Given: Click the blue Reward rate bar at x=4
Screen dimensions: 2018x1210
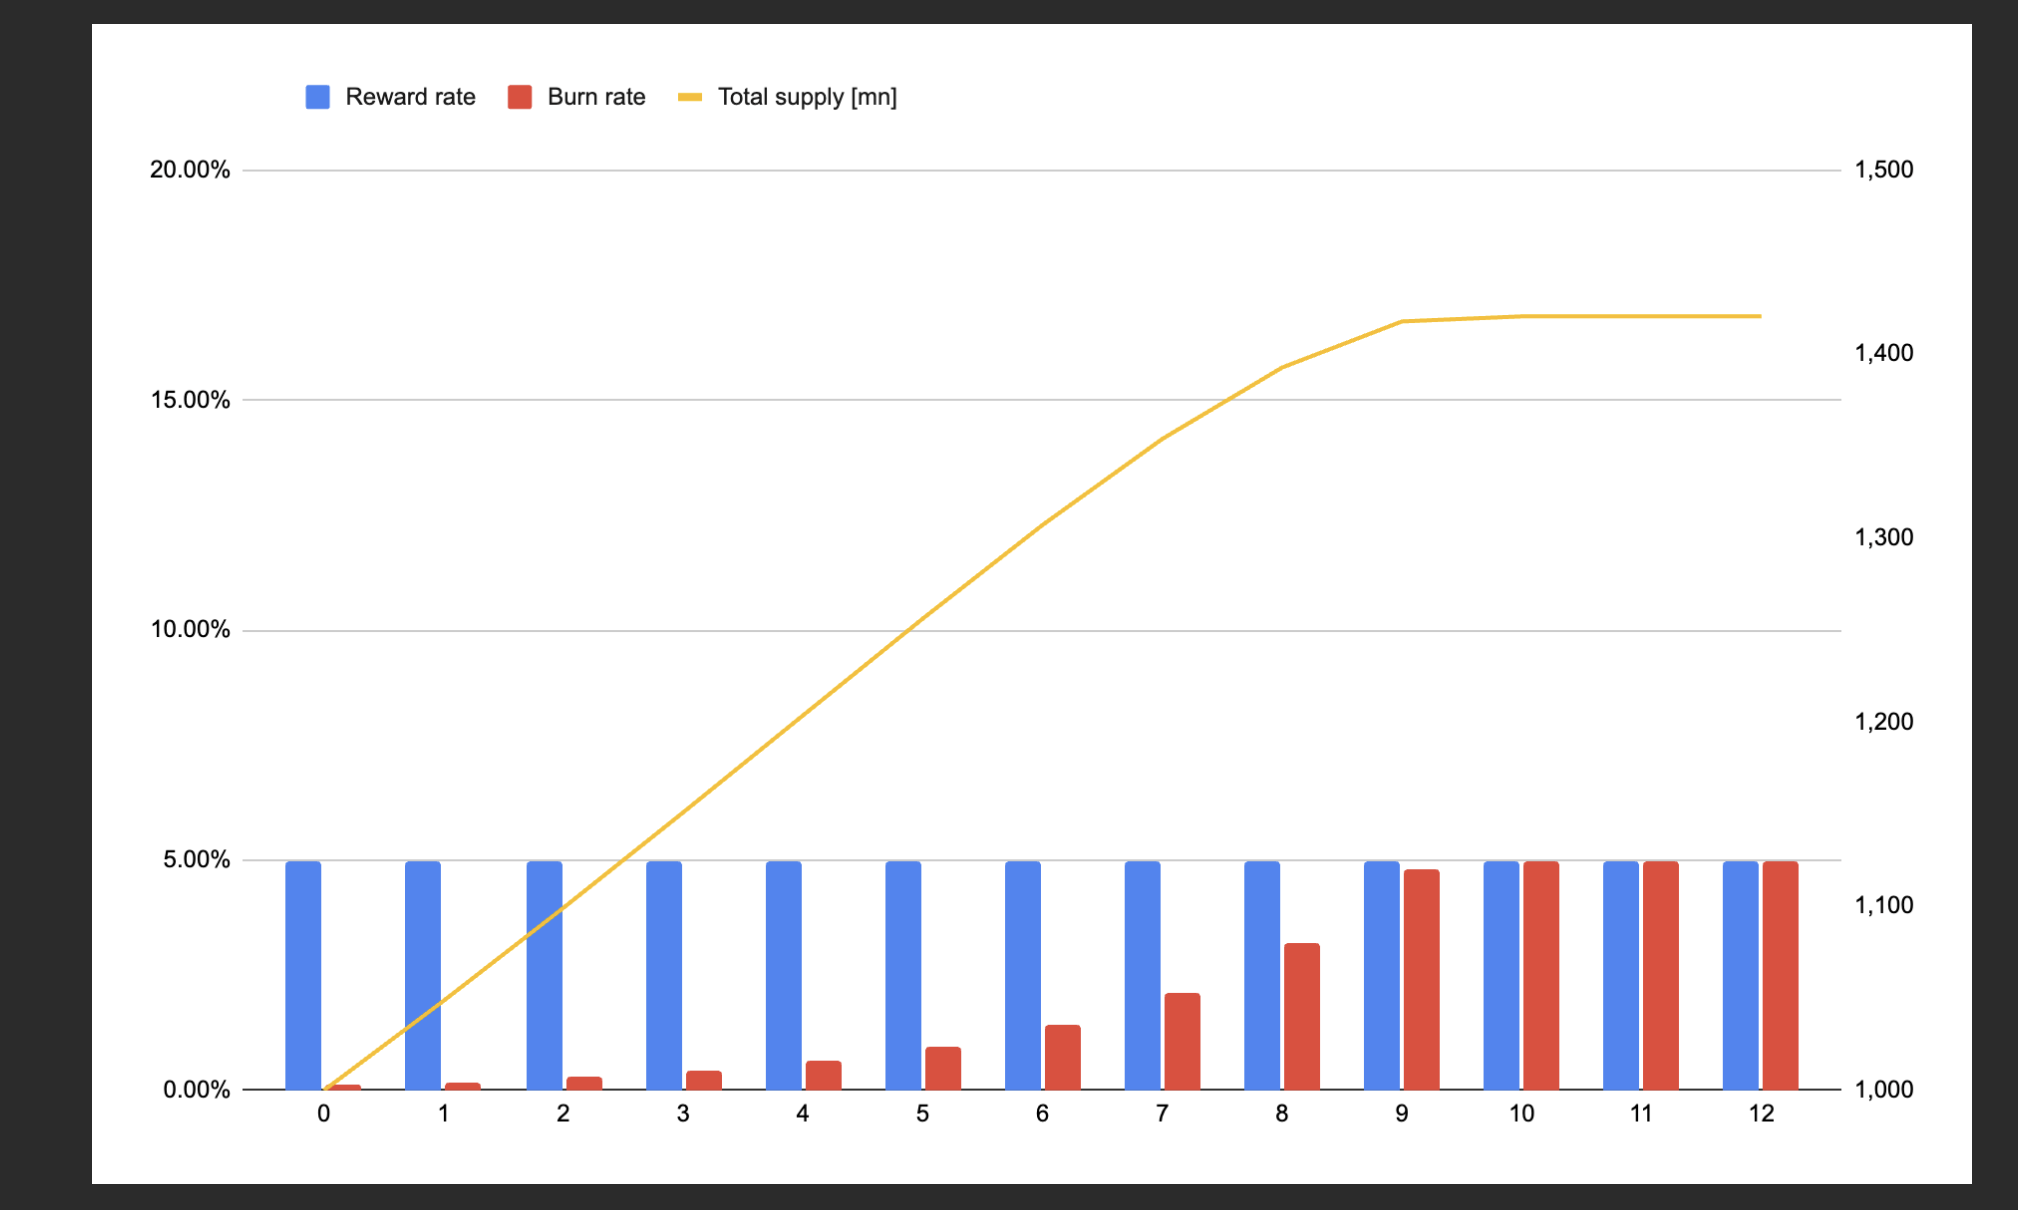Looking at the screenshot, I should pos(784,975).
